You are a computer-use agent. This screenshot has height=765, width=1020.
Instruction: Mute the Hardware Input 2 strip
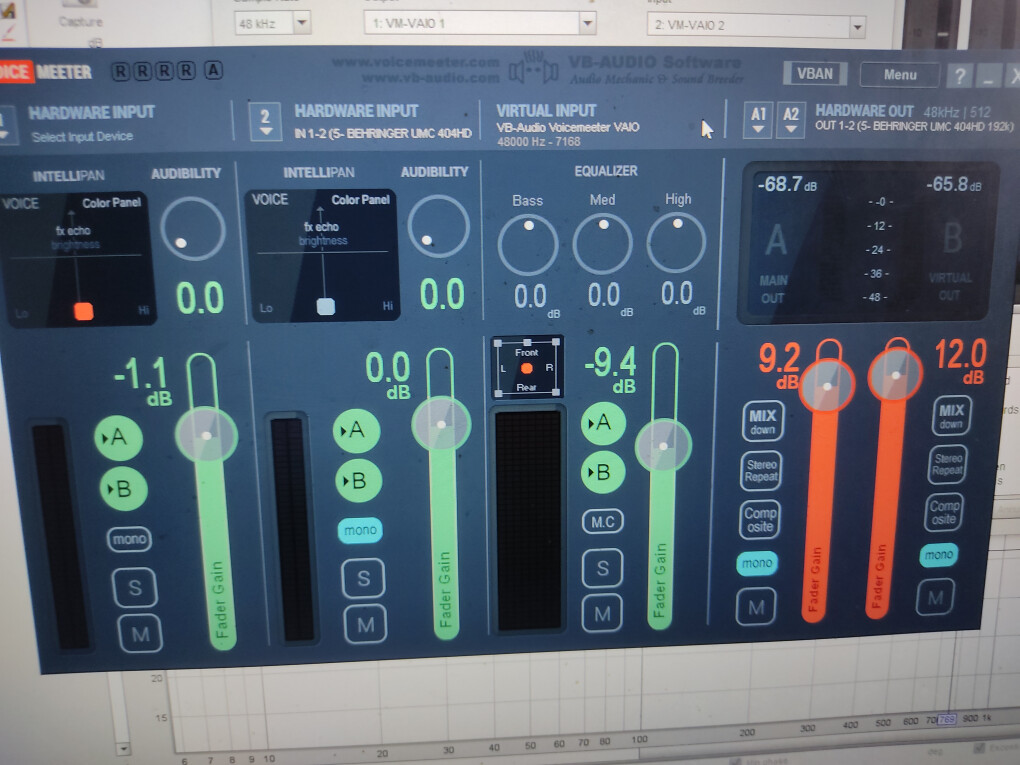(366, 624)
